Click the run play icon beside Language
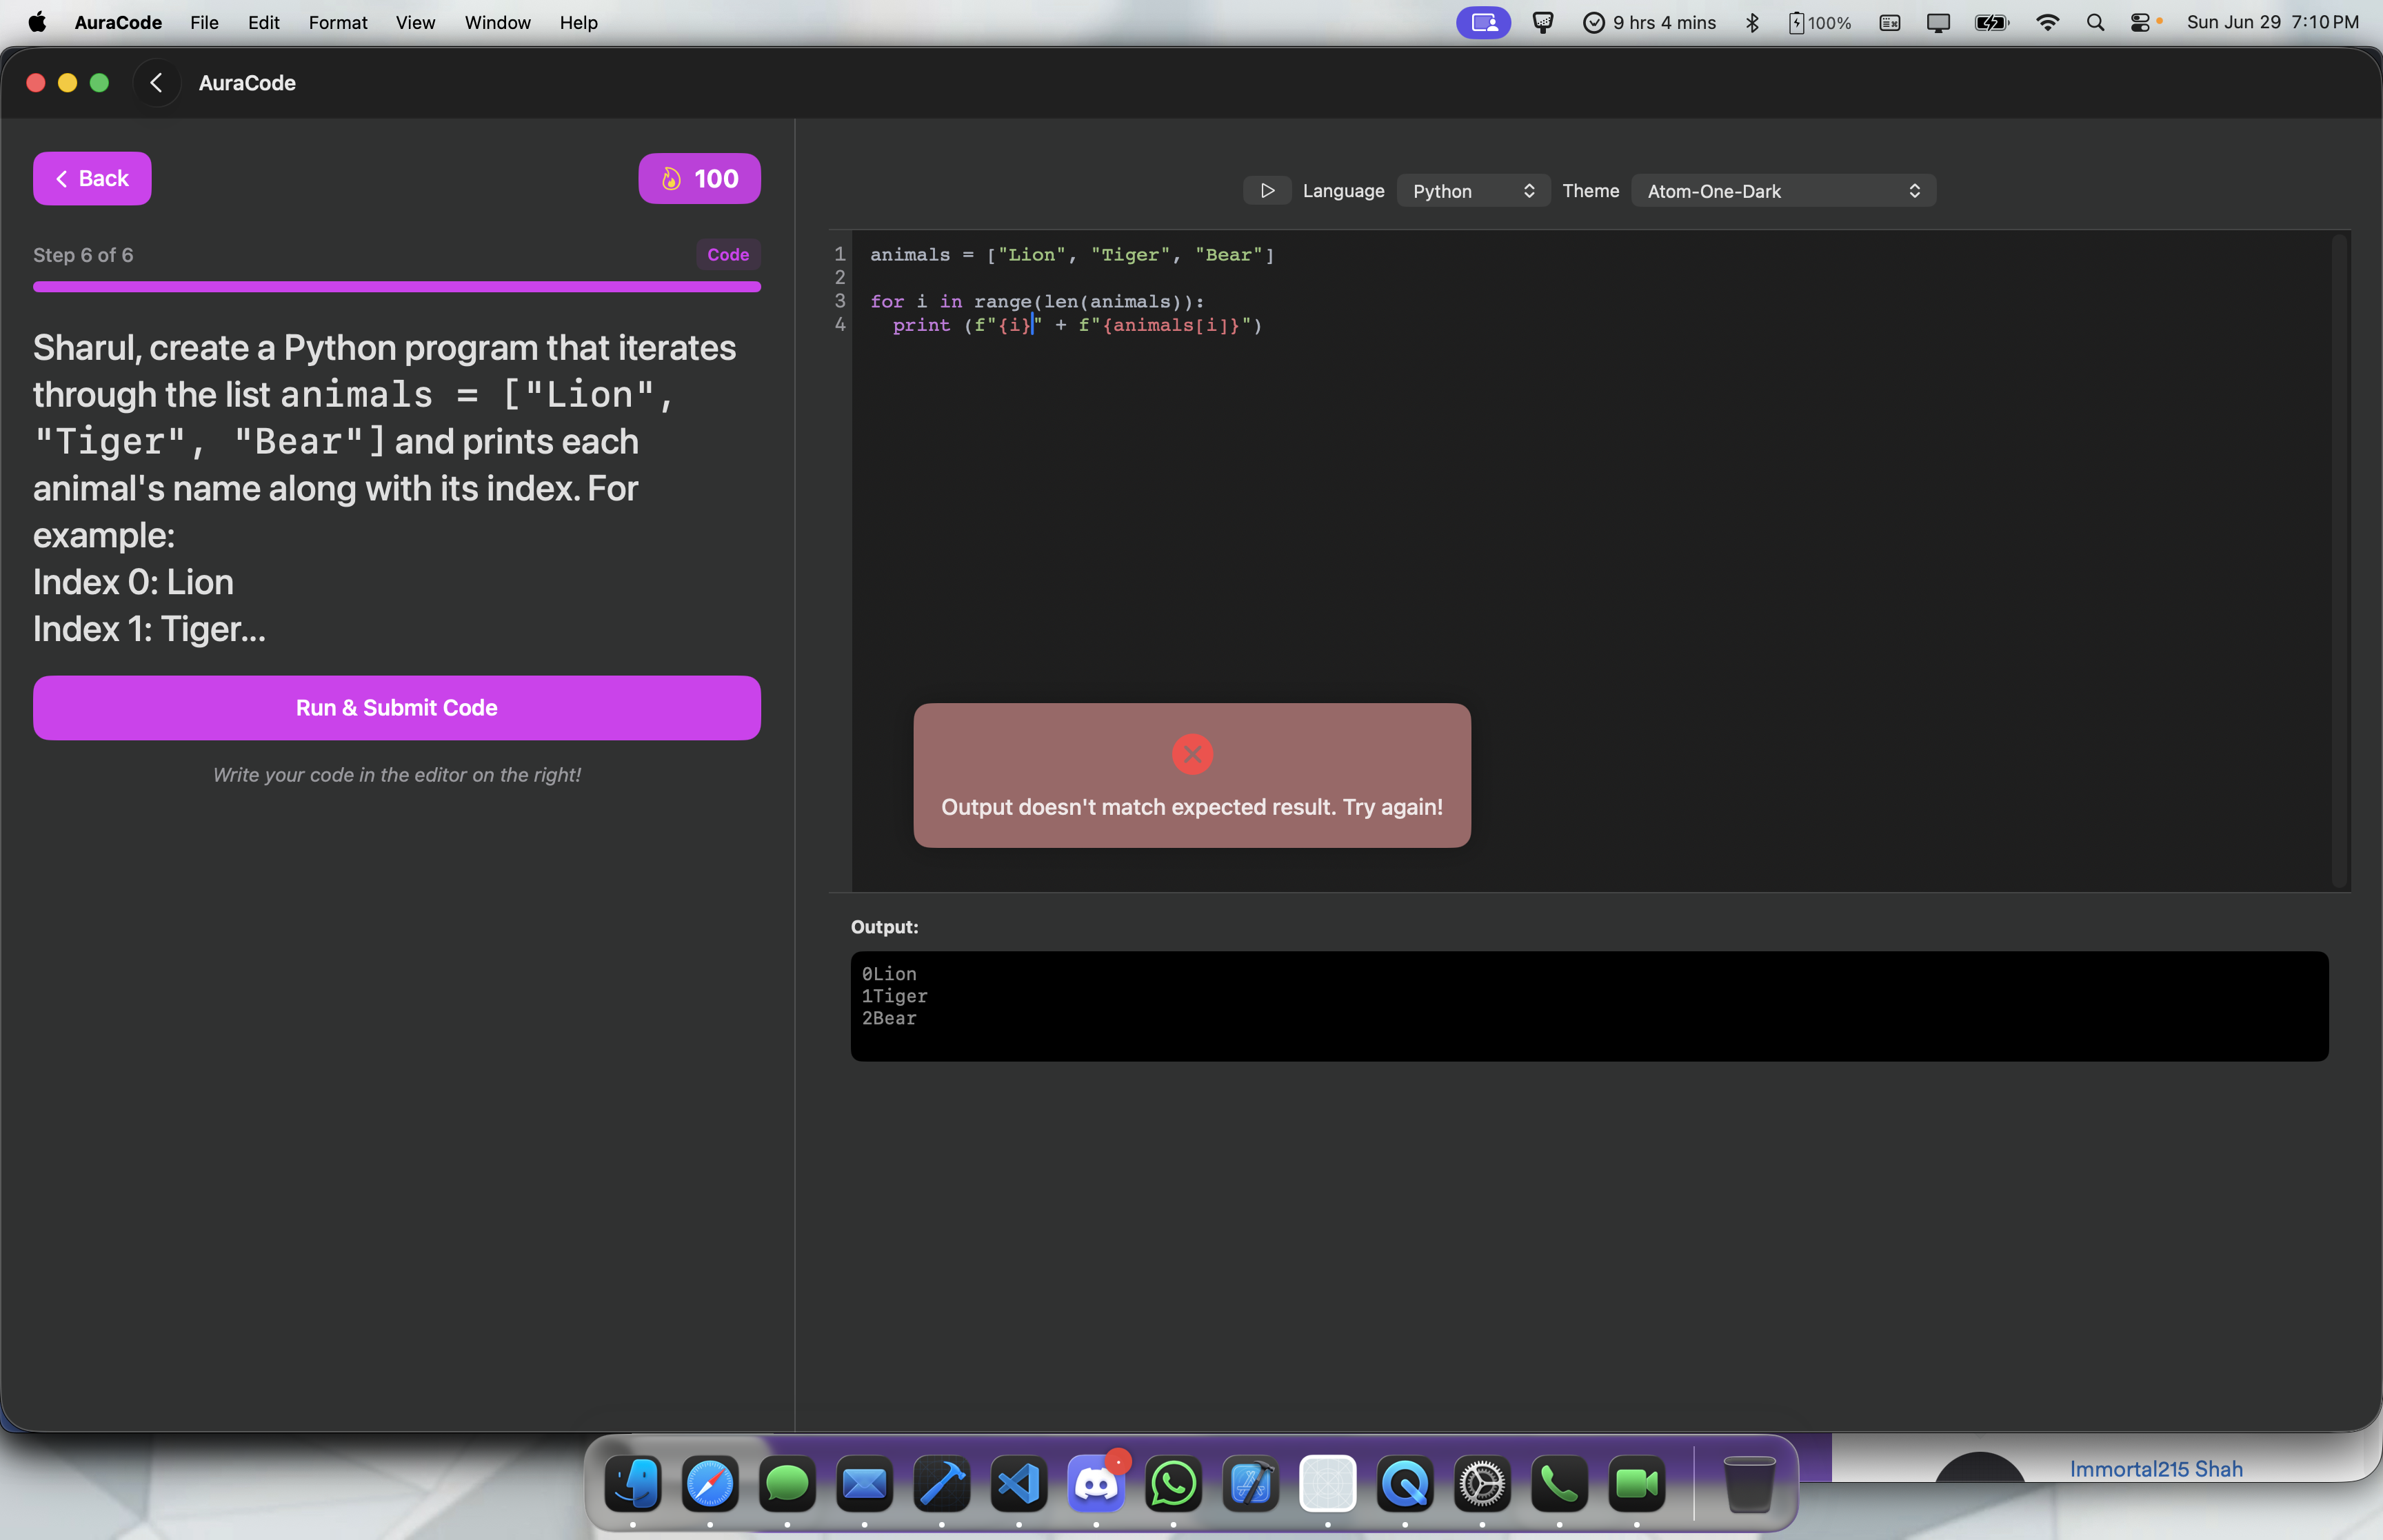 coord(1266,191)
